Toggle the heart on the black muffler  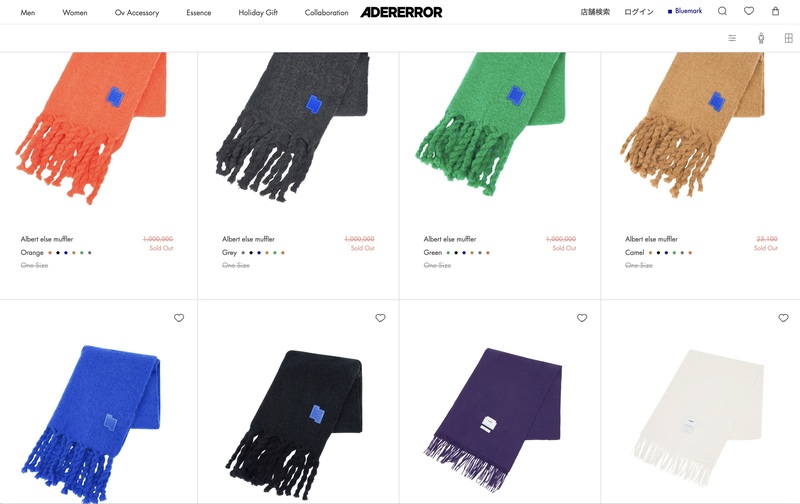click(x=380, y=318)
